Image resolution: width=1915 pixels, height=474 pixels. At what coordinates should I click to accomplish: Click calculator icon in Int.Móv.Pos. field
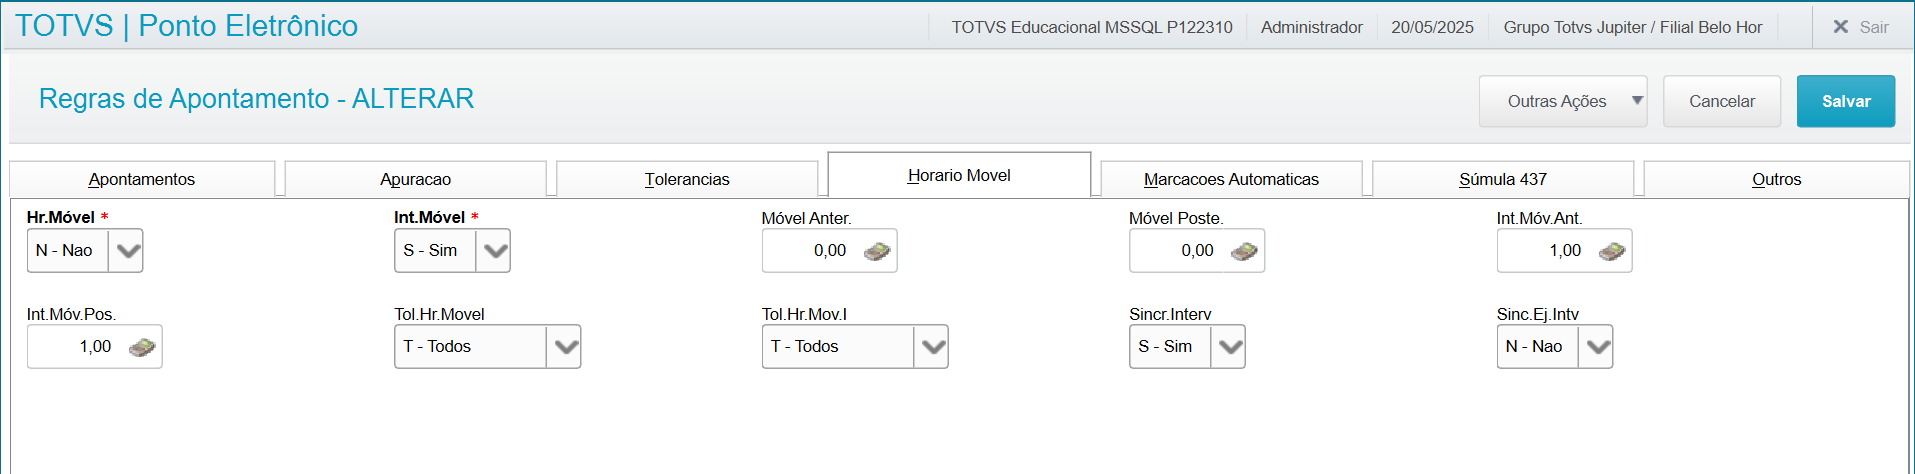tap(142, 347)
